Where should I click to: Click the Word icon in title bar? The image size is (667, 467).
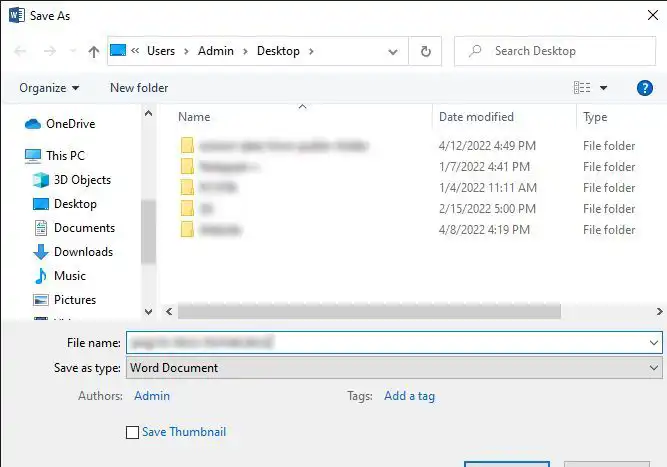click(x=17, y=15)
